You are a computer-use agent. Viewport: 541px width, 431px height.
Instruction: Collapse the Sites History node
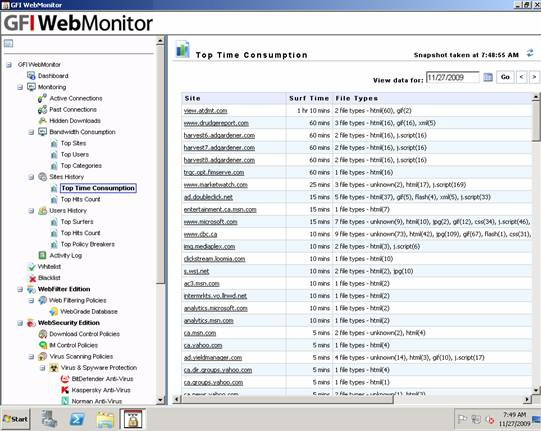pyautogui.click(x=31, y=177)
